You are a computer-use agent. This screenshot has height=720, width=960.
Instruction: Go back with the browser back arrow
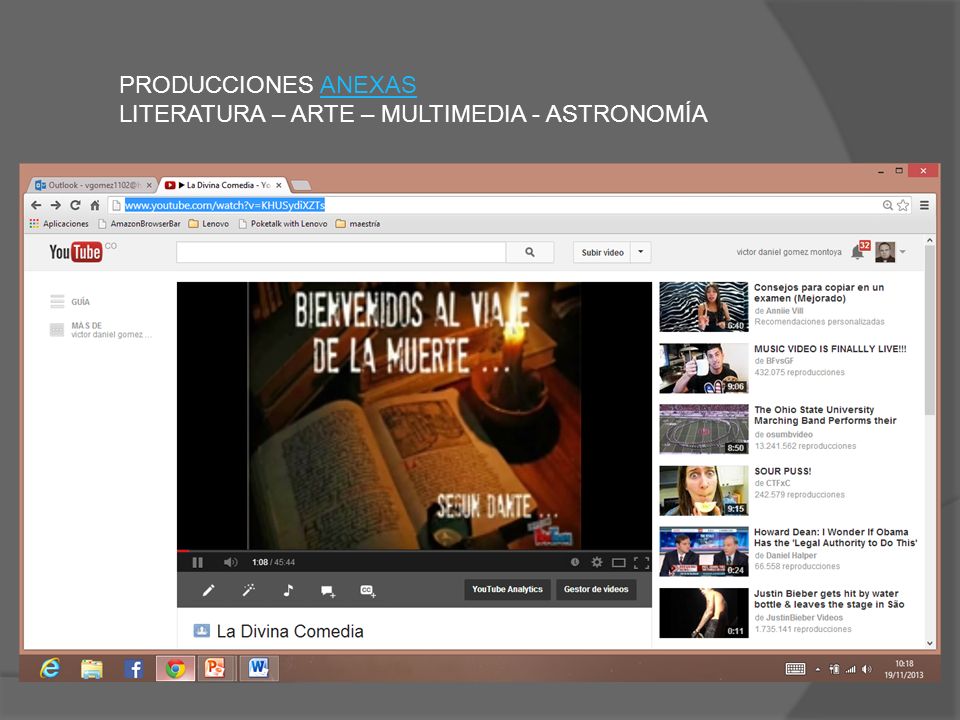point(36,205)
